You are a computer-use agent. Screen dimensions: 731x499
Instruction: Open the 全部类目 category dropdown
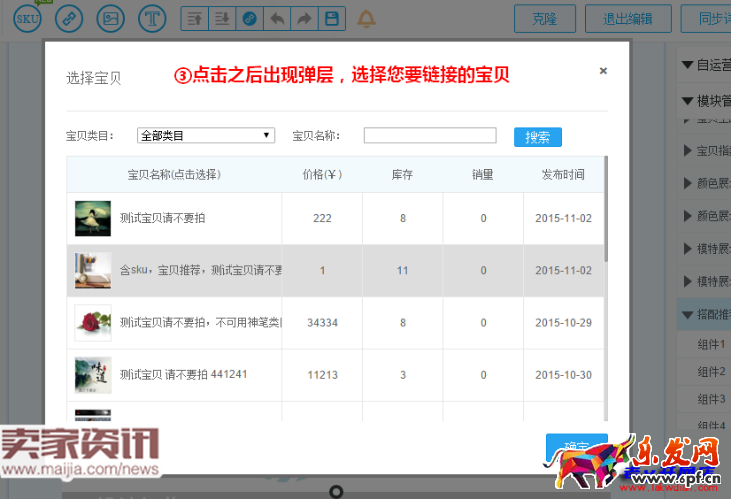(x=206, y=135)
